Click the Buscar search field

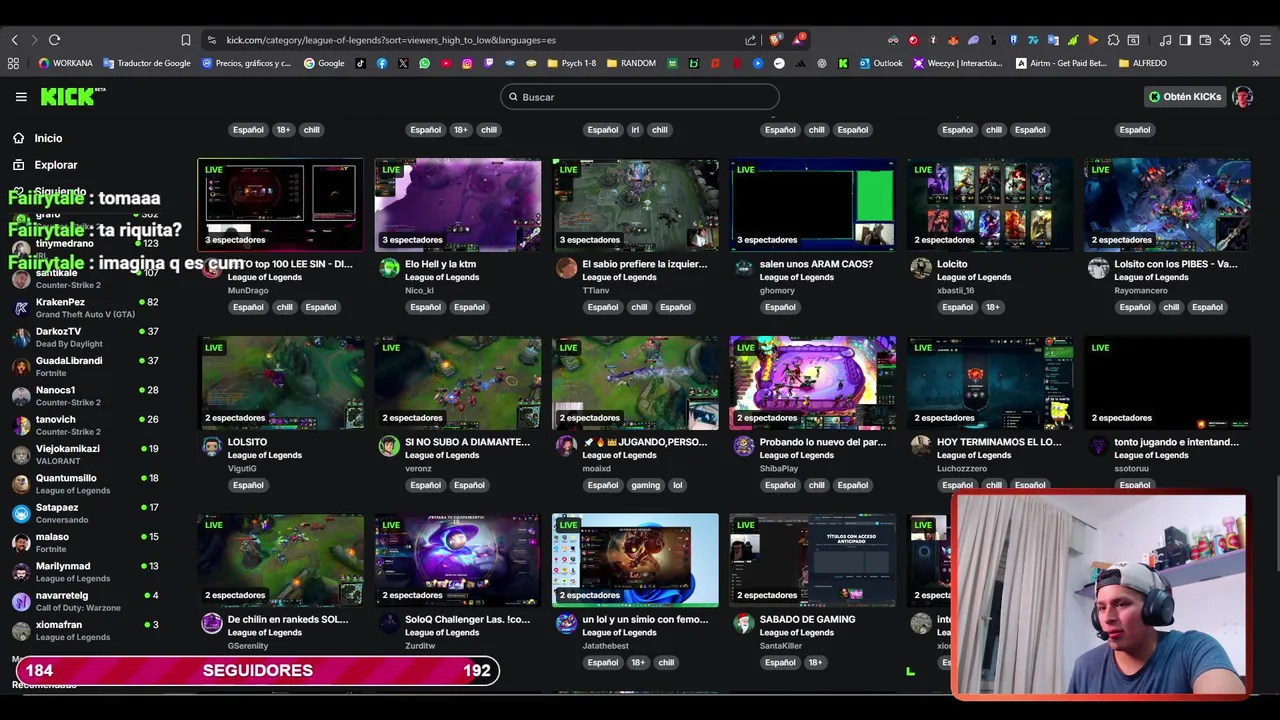coord(640,97)
